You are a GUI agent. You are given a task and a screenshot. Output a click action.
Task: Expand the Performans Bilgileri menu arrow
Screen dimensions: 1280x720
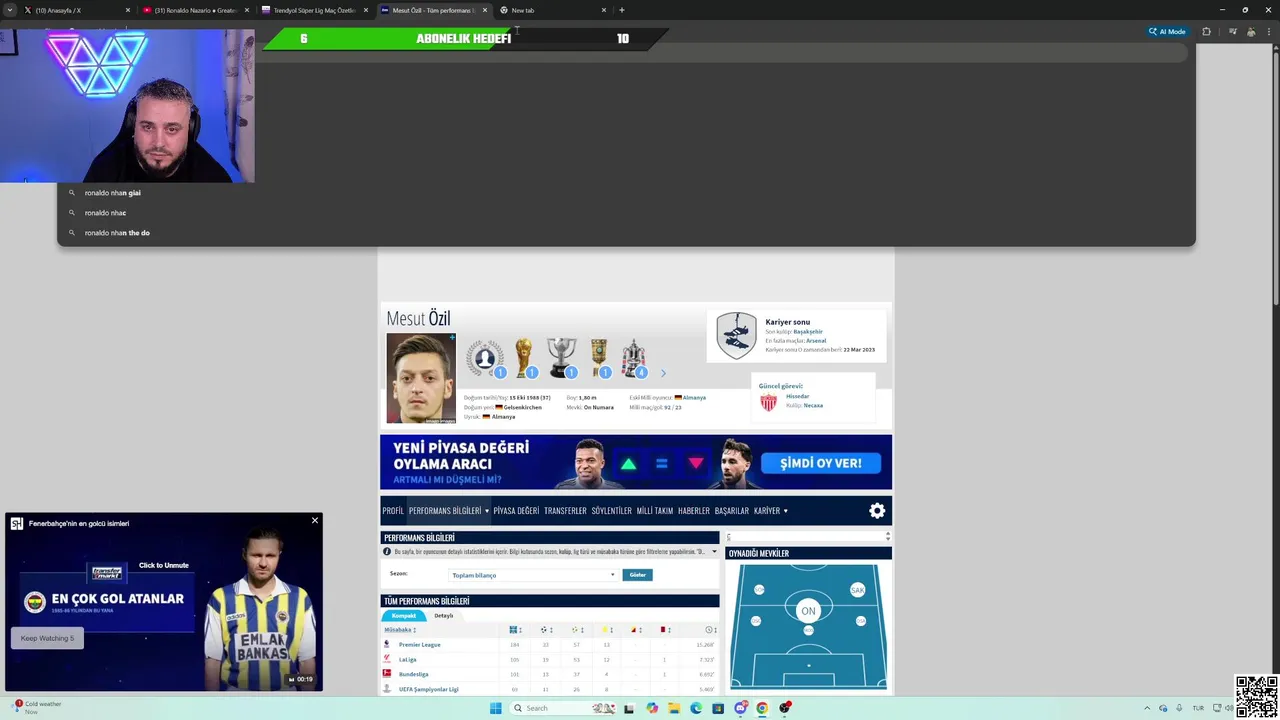pos(487,511)
